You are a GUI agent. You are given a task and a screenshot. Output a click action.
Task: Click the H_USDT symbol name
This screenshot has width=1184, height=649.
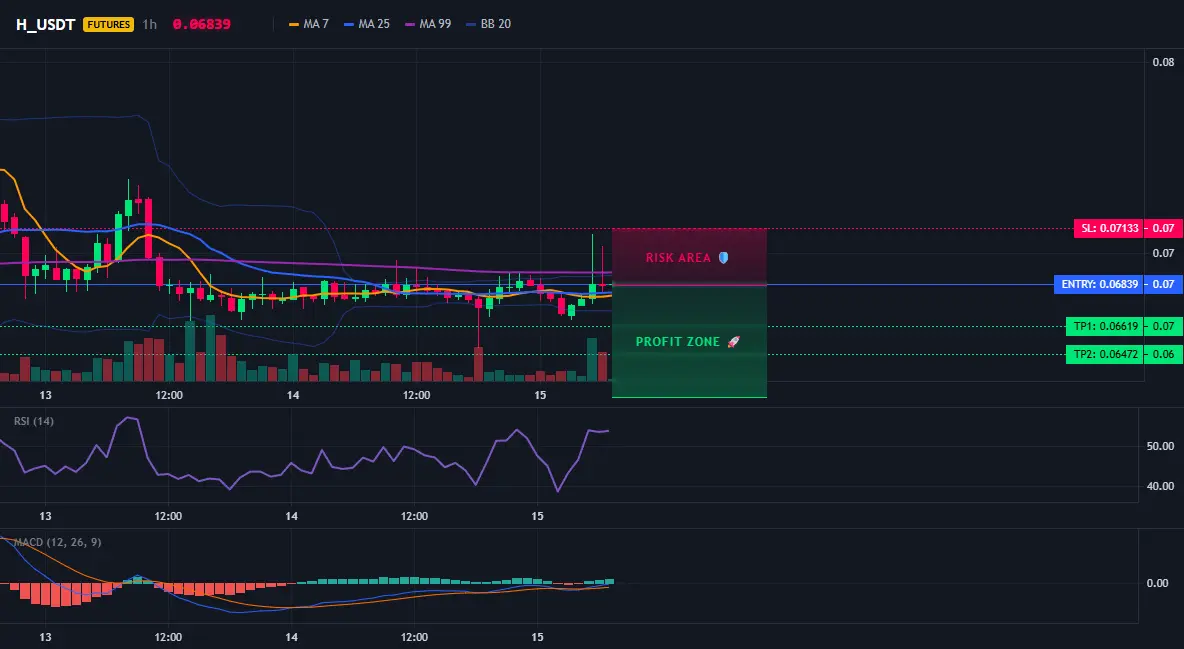[45, 24]
